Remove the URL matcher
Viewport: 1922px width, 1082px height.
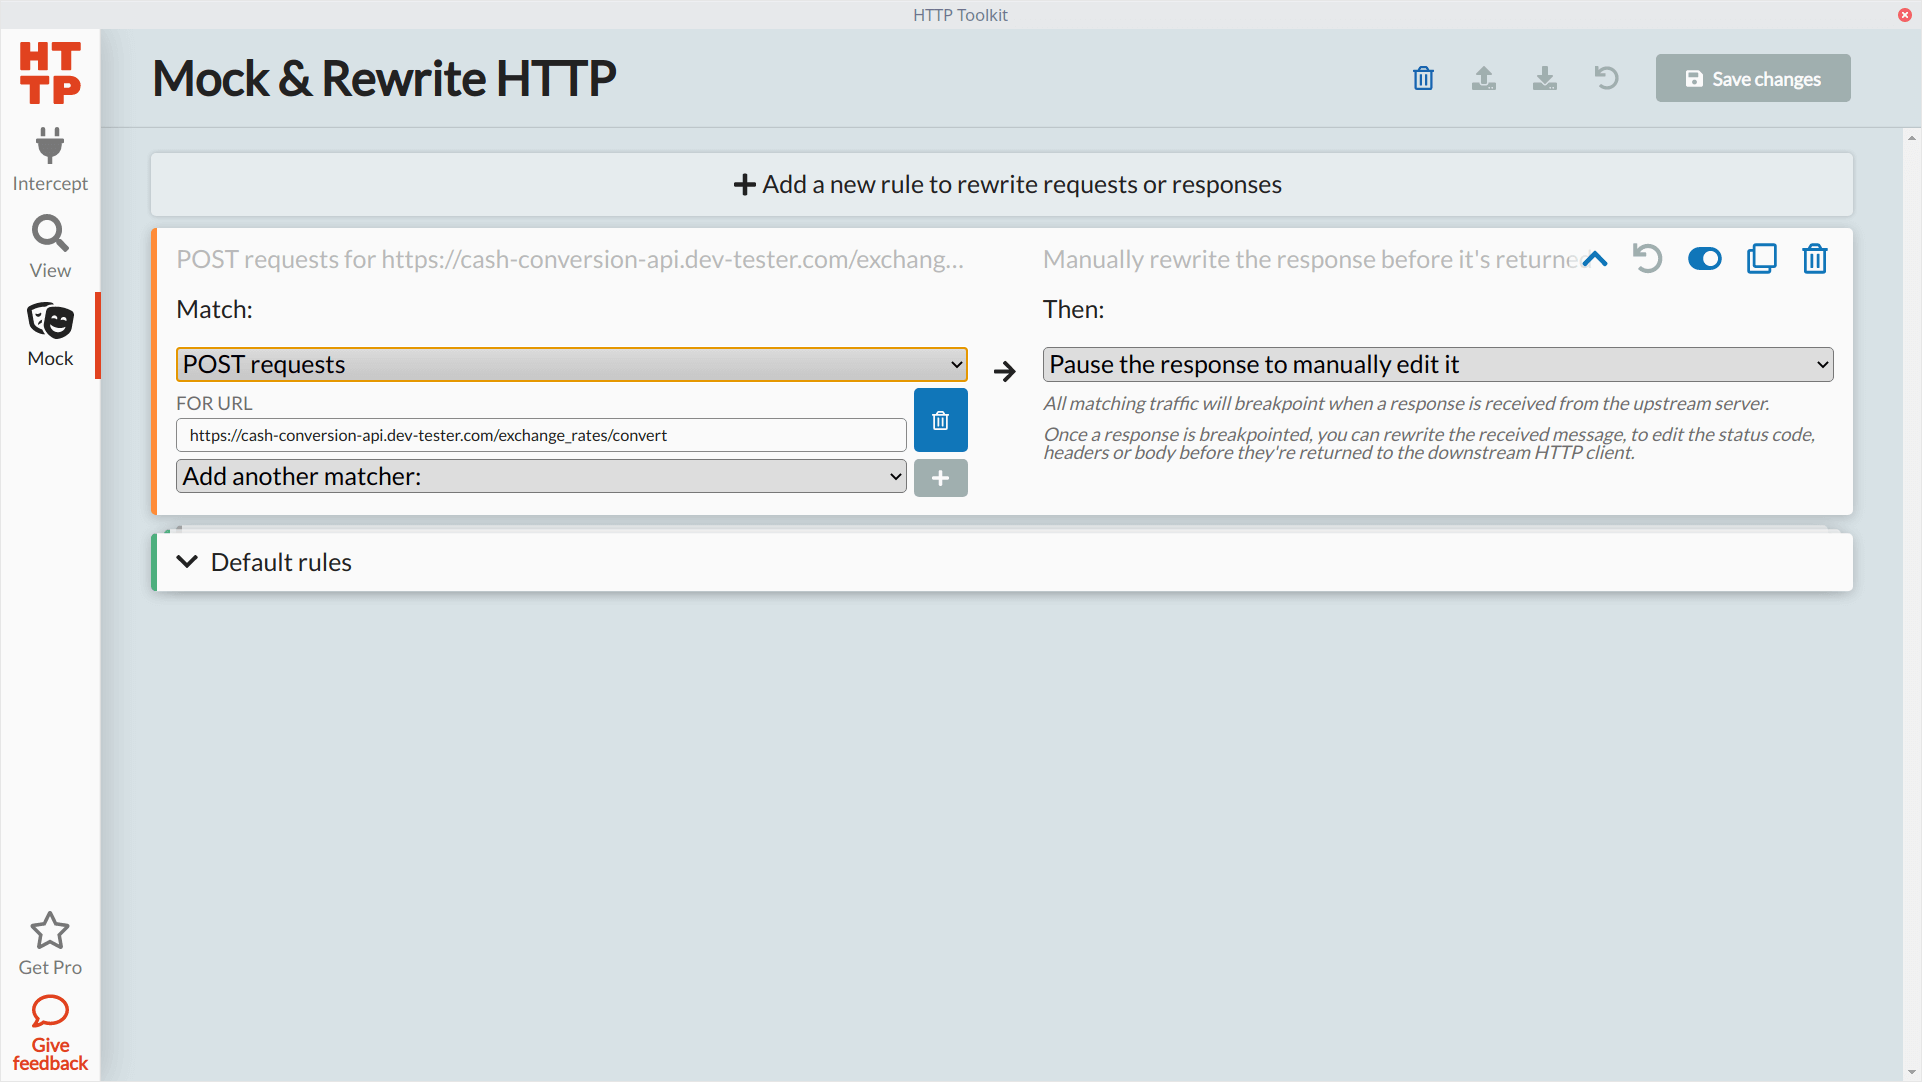pos(940,421)
